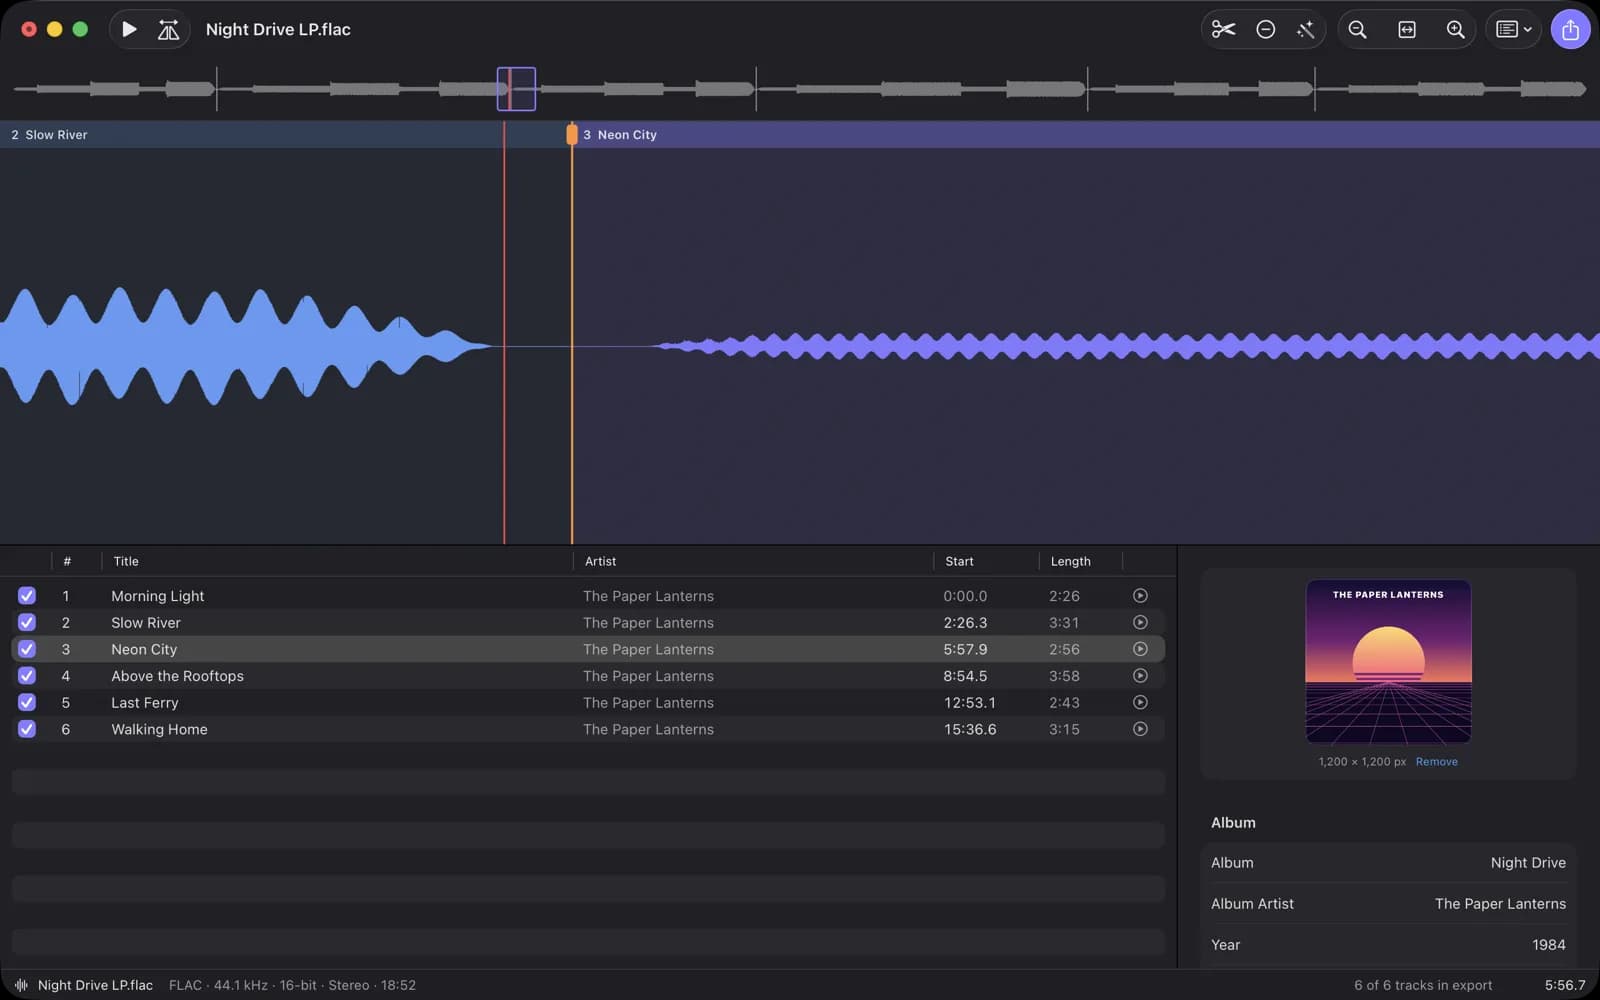Click the Title column header
The width and height of the screenshot is (1600, 1000).
pos(126,561)
